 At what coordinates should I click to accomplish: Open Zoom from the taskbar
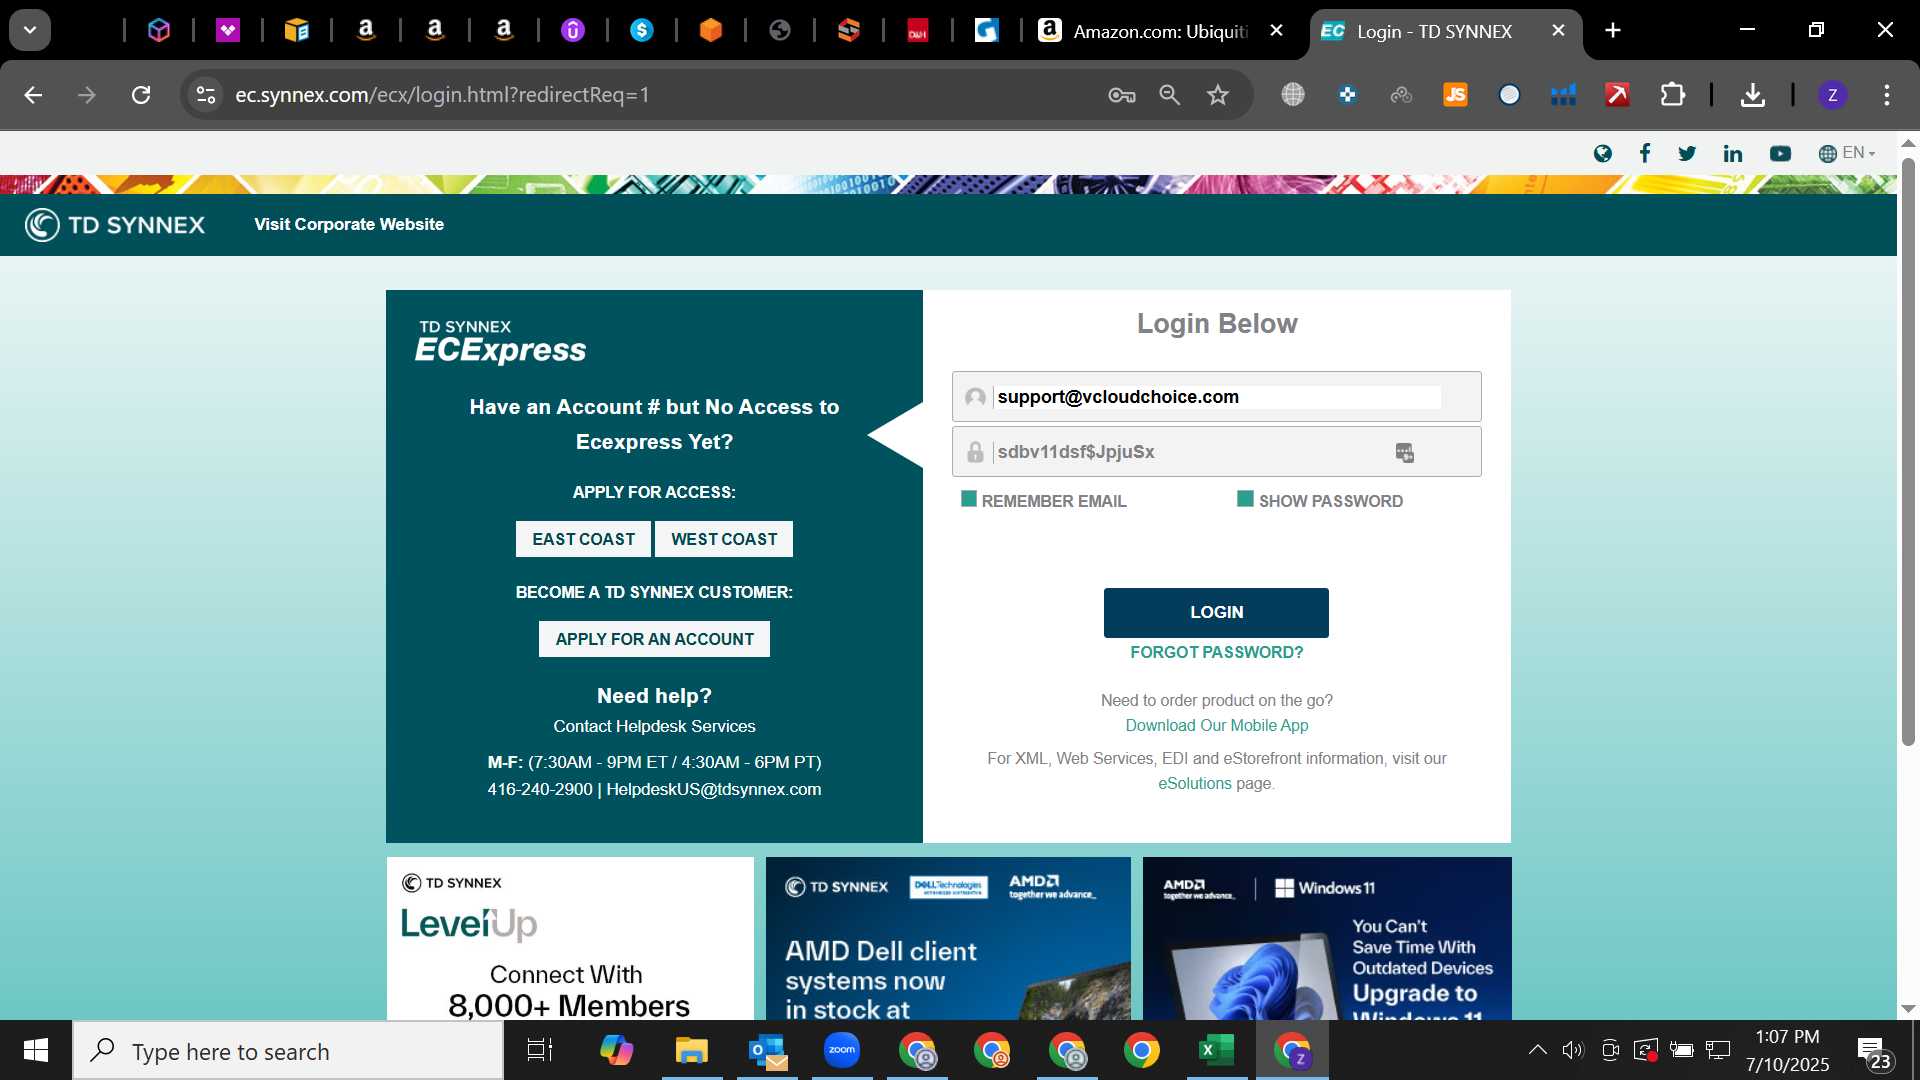[842, 1051]
